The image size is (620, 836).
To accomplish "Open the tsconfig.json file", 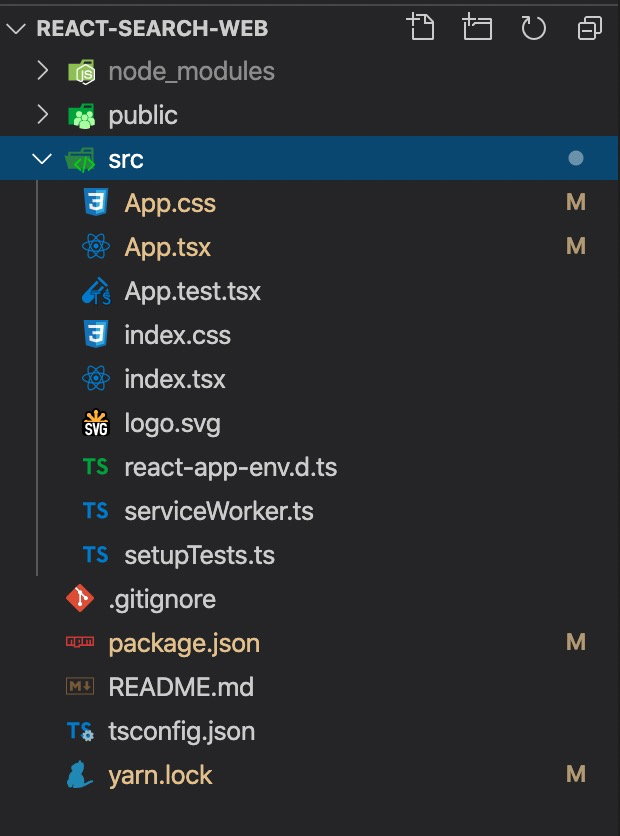I will click(x=181, y=732).
